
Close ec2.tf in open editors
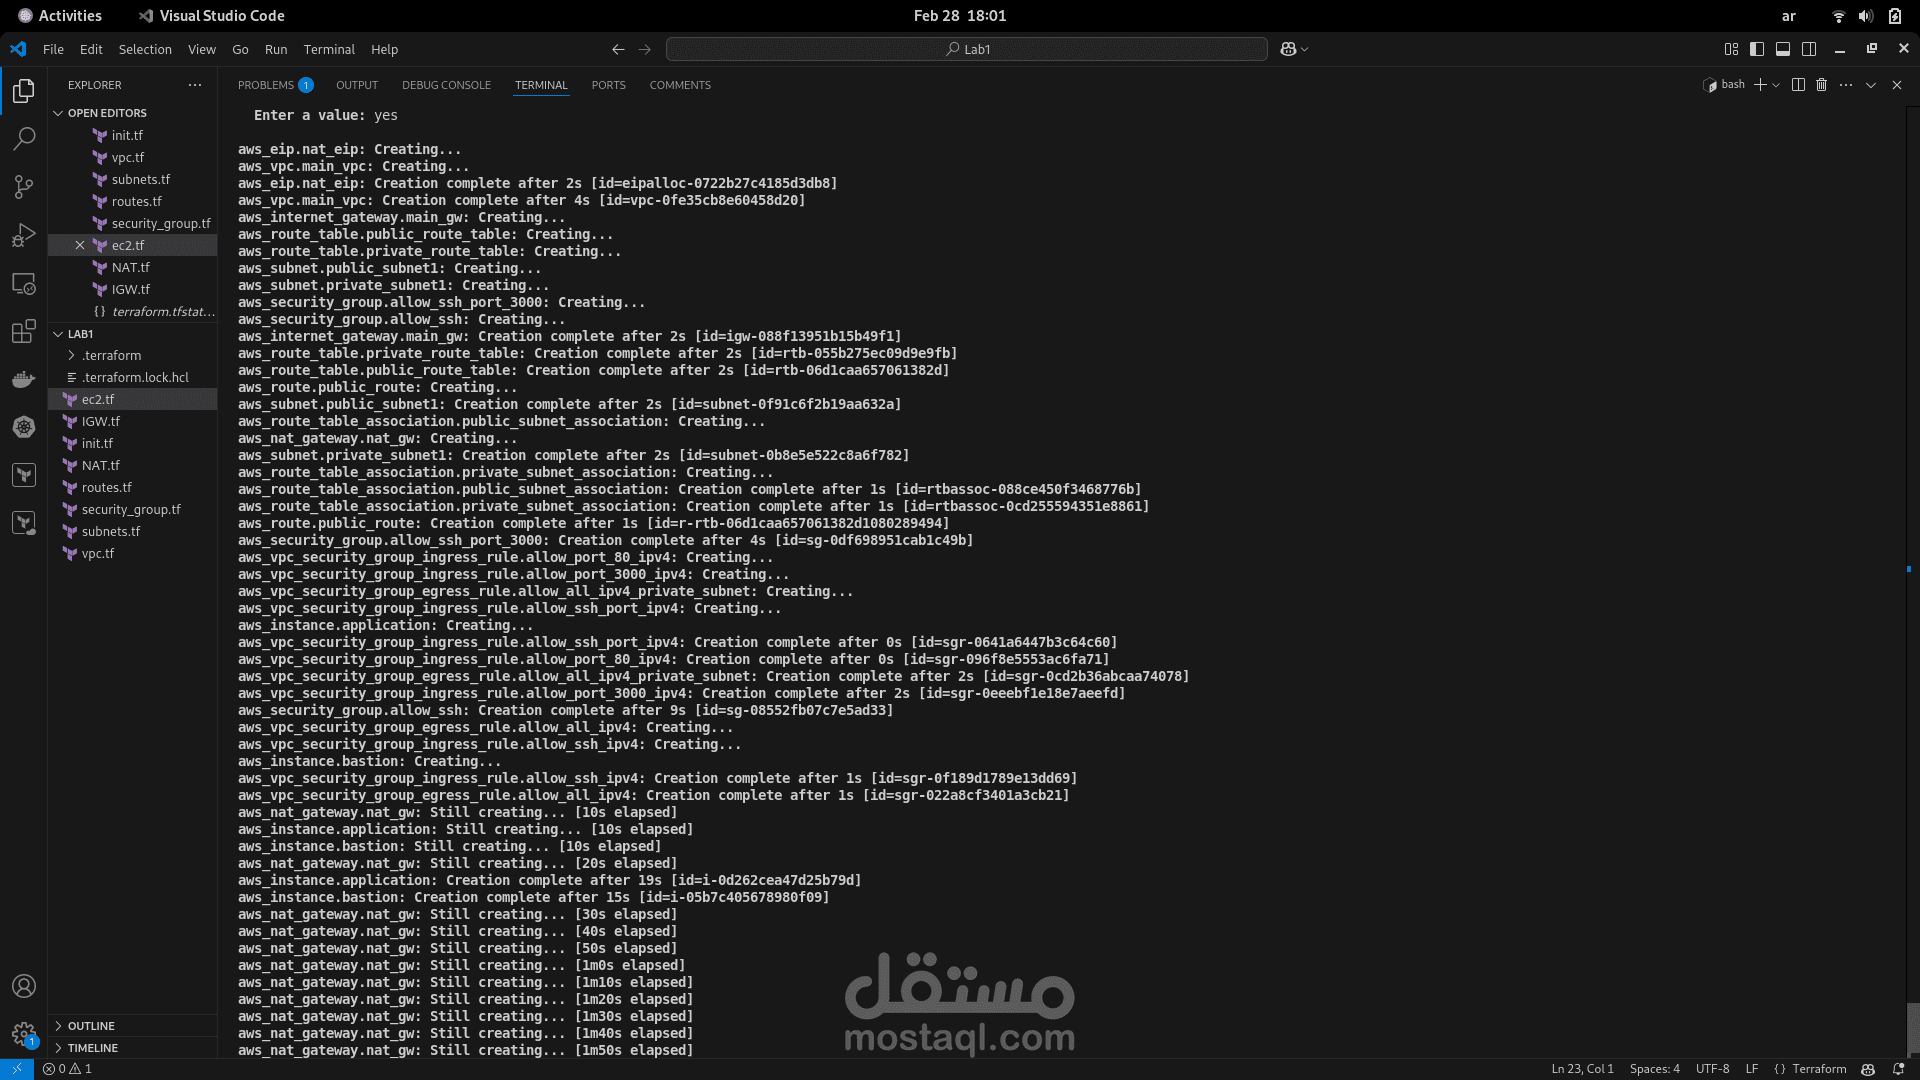point(80,245)
